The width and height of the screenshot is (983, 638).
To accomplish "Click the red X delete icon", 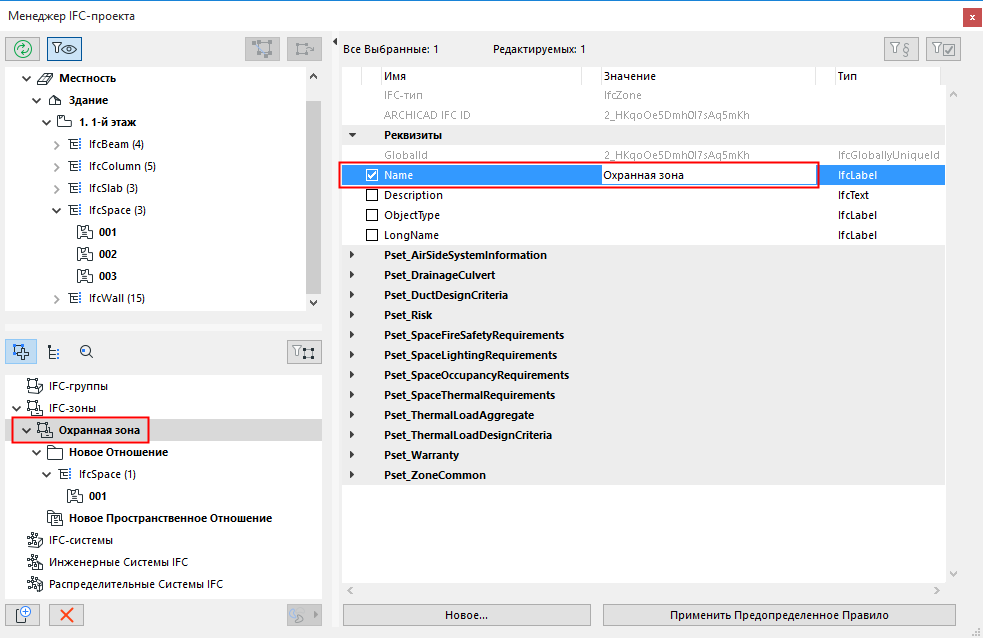I will tap(66, 614).
